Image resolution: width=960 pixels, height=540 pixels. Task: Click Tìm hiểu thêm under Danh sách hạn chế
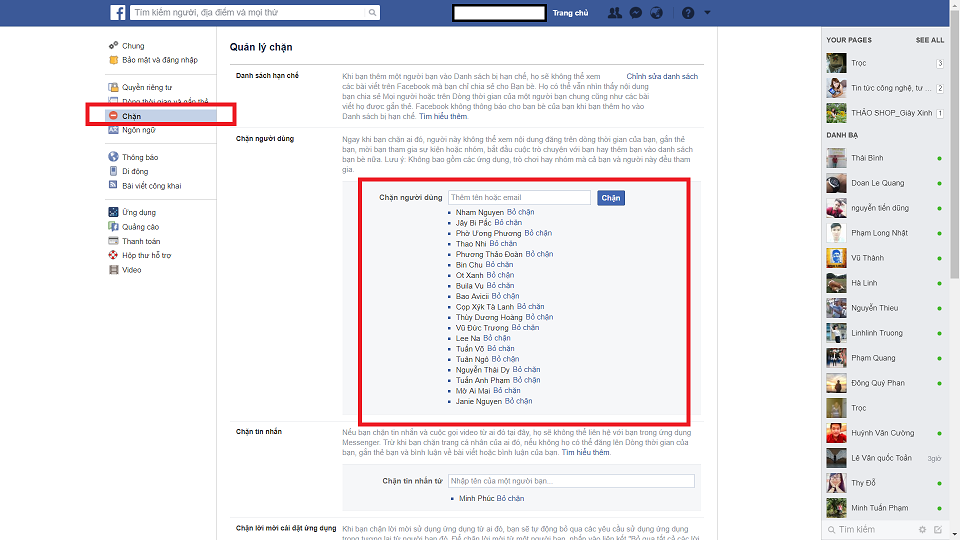point(443,116)
